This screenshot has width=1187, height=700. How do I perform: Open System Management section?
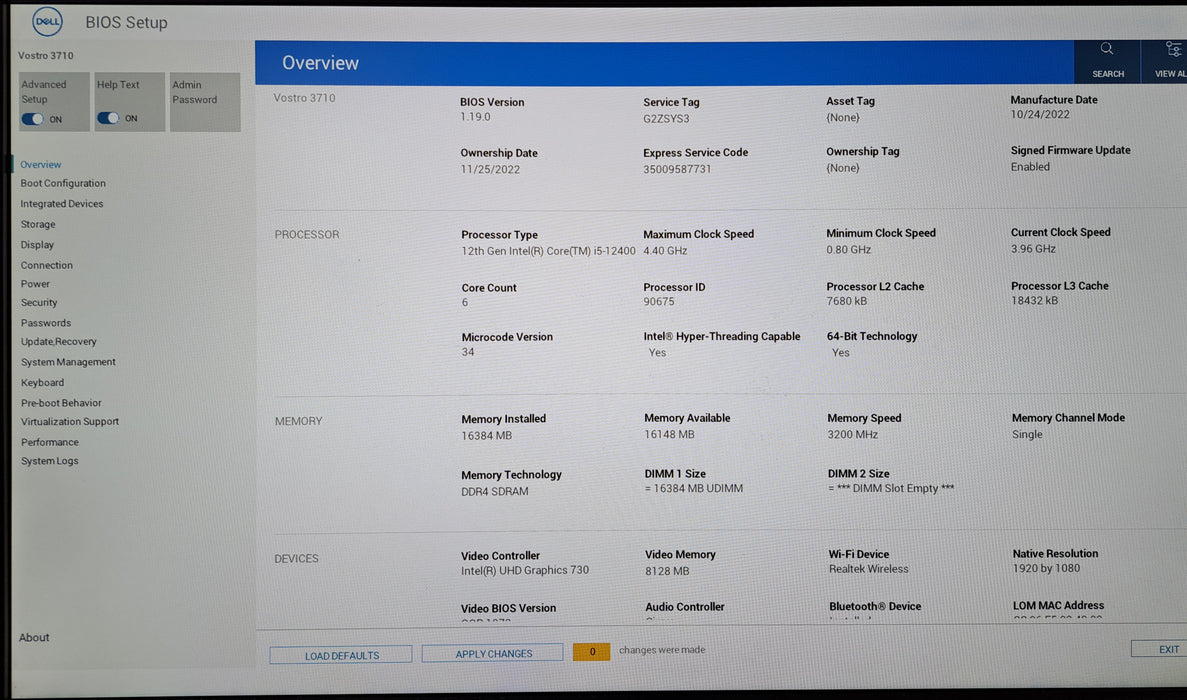(68, 362)
